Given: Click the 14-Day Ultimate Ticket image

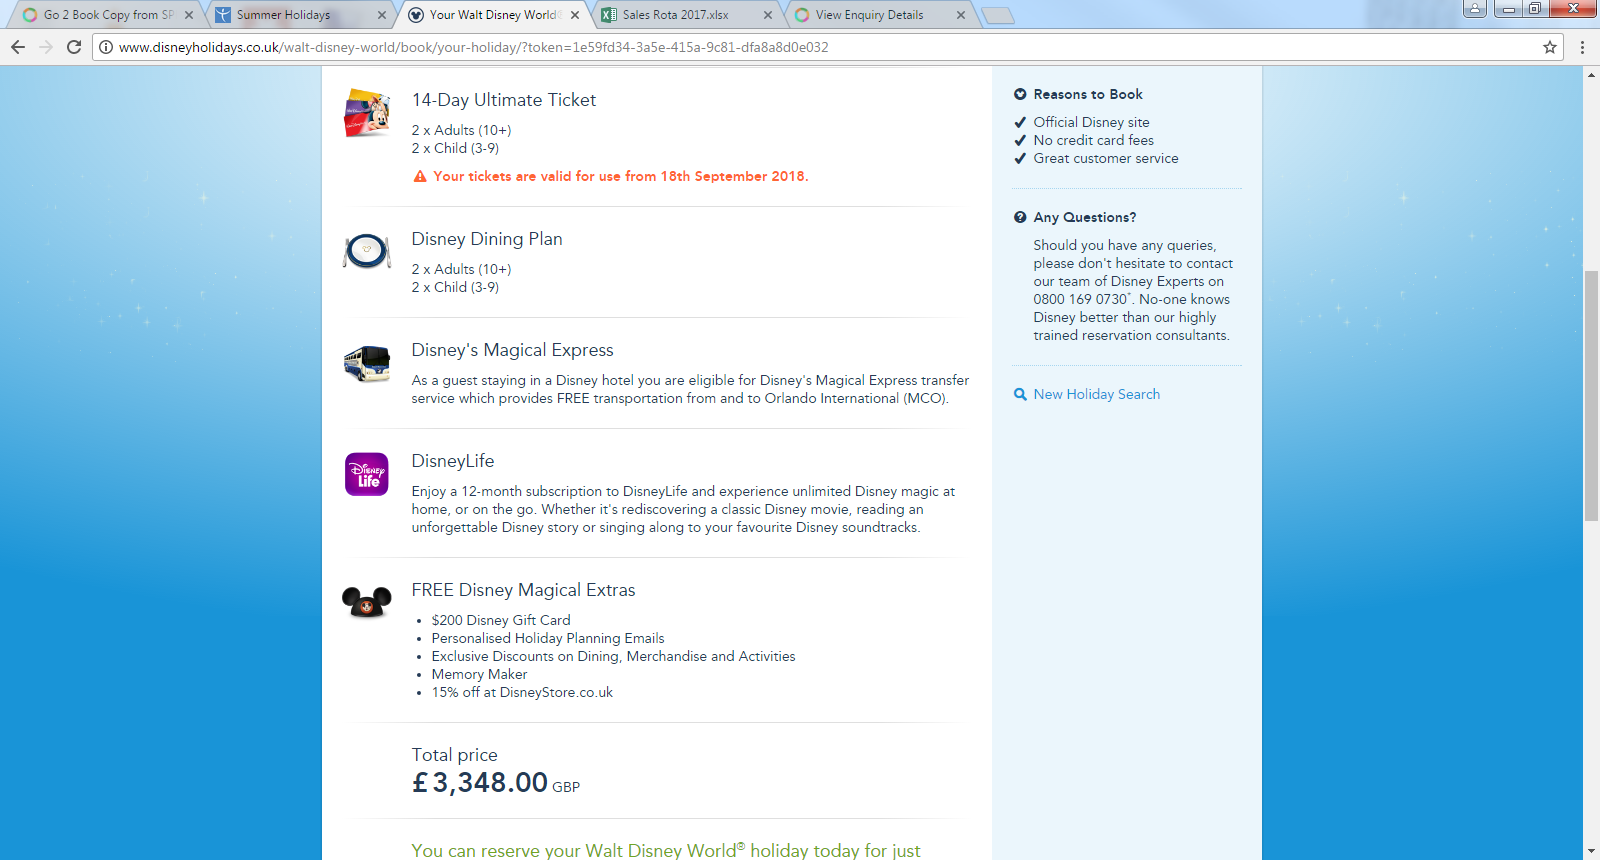Looking at the screenshot, I should point(367,113).
